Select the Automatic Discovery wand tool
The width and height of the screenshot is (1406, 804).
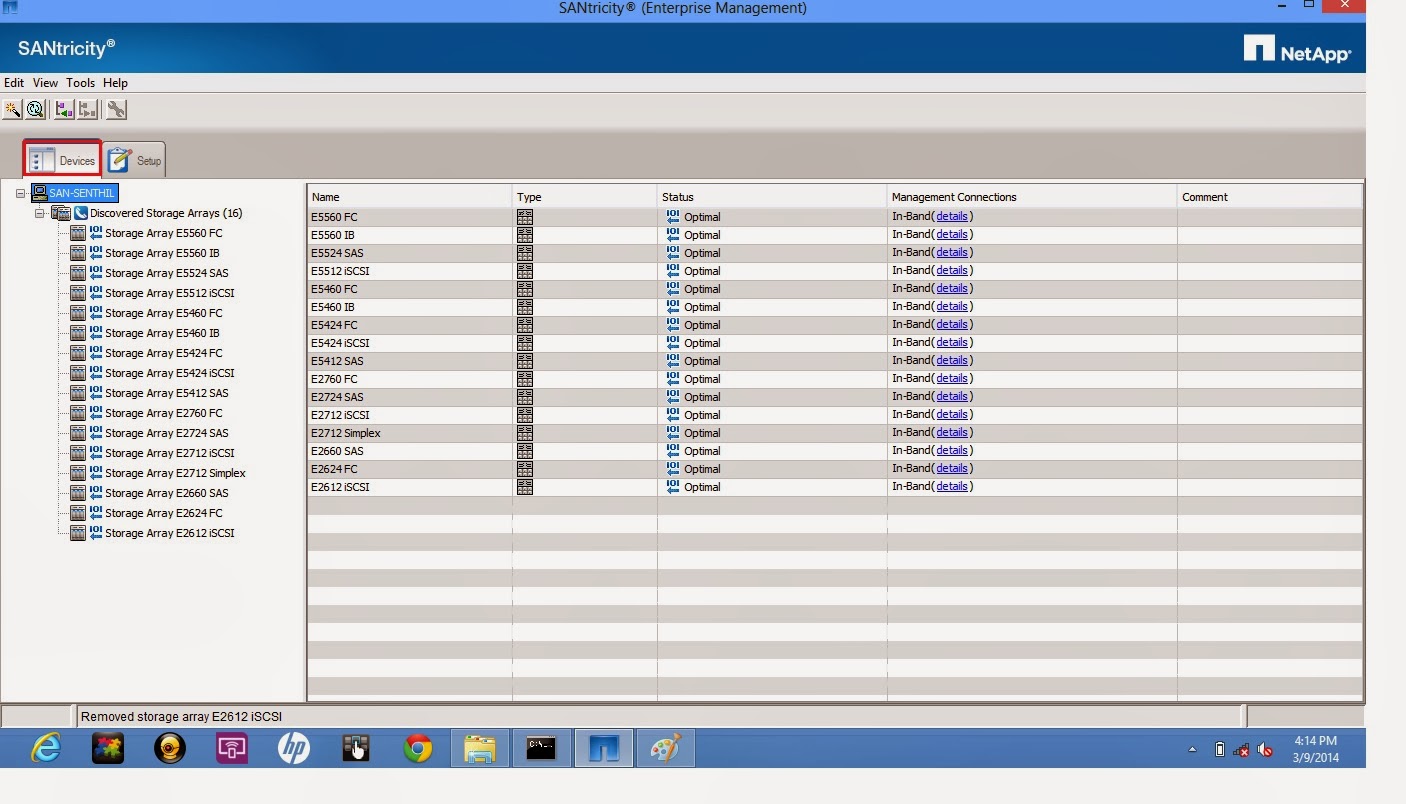point(12,109)
